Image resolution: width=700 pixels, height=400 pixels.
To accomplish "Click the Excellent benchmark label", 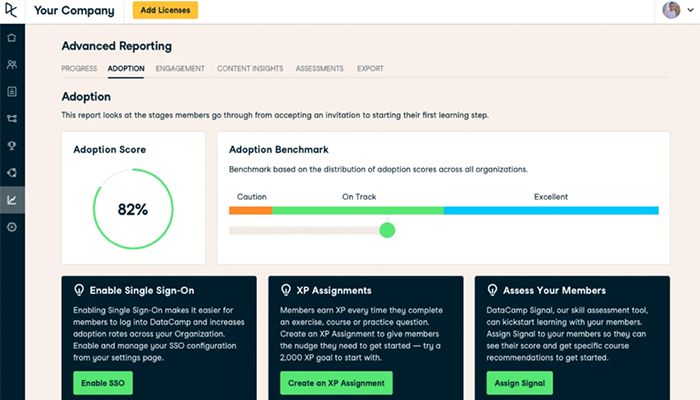I will coord(551,197).
